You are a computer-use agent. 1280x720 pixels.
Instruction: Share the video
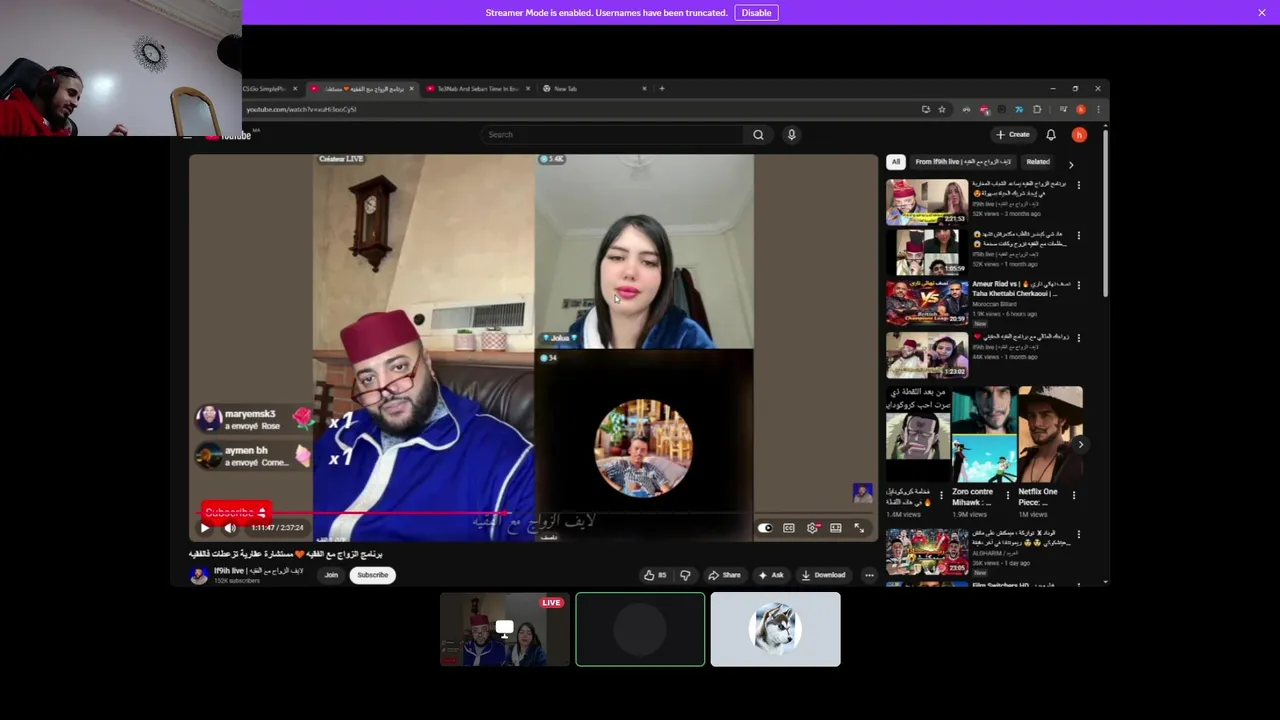(x=724, y=575)
